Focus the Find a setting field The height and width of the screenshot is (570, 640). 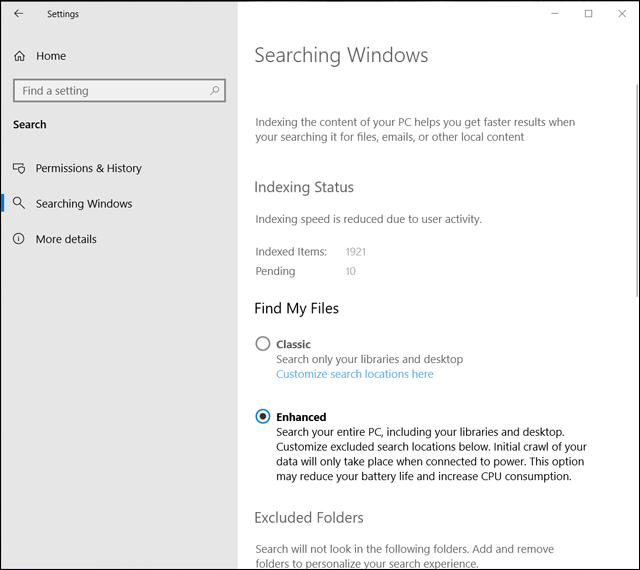[x=110, y=91]
